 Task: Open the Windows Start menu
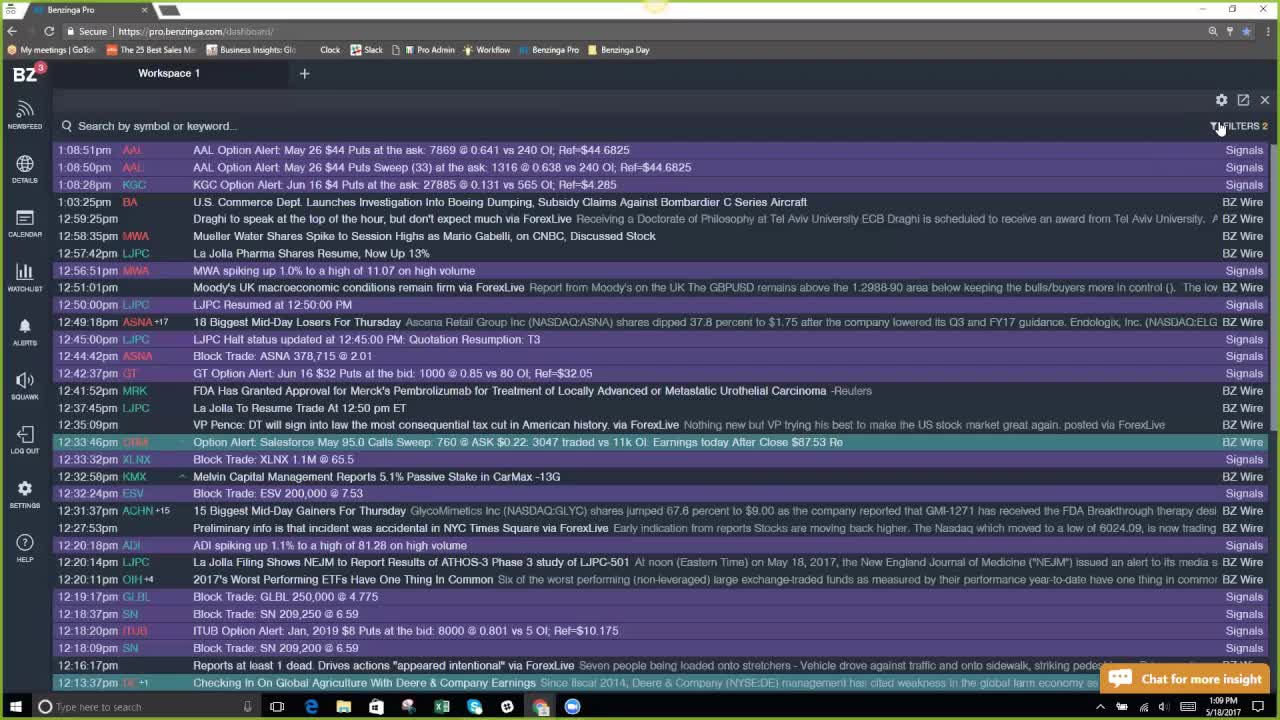[16, 707]
